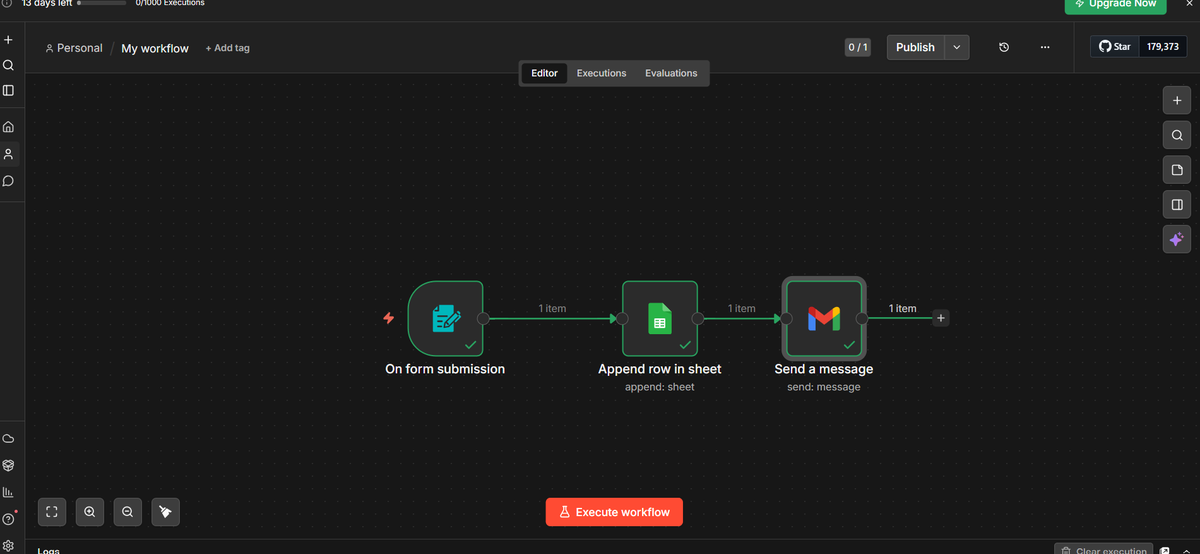1200x554 pixels.
Task: Open the box templates icon in sidebar
Action: pos(8,465)
